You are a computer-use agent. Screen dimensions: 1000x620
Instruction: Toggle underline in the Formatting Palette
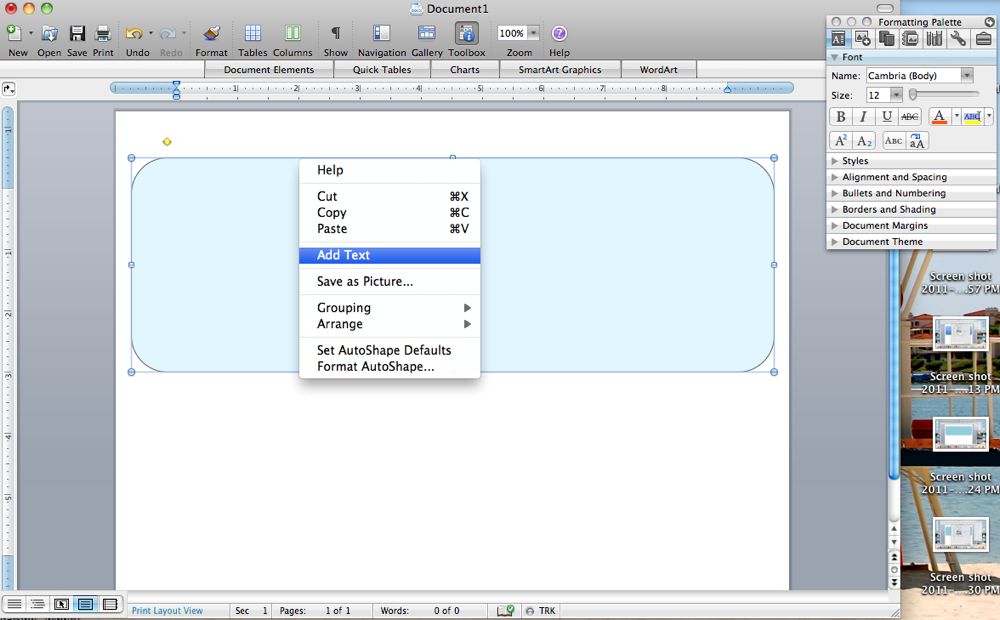coord(886,117)
